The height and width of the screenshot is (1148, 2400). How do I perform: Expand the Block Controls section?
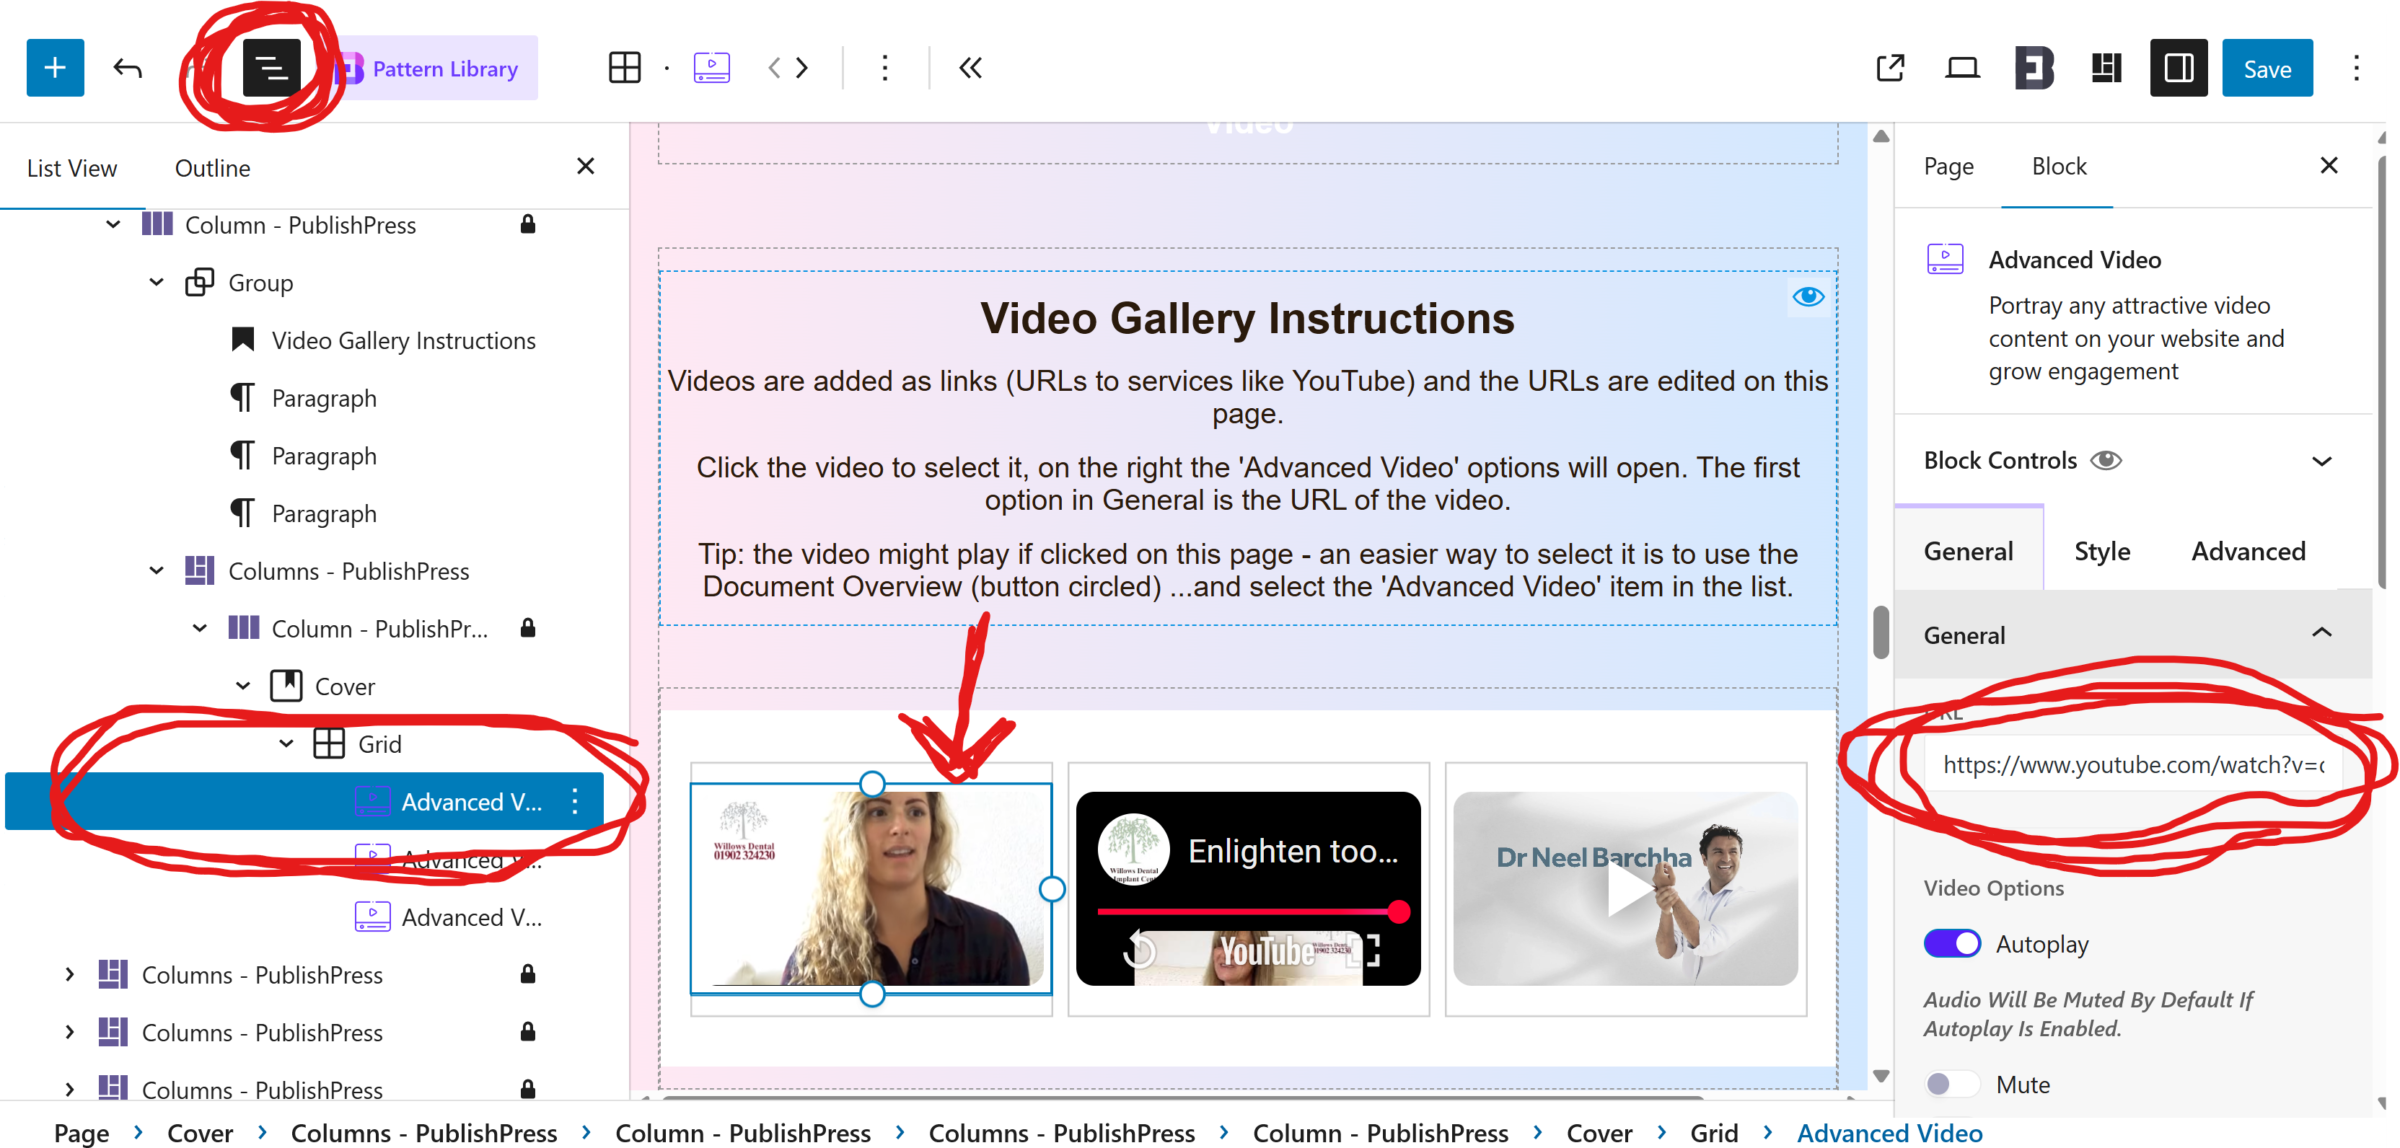coord(2321,461)
